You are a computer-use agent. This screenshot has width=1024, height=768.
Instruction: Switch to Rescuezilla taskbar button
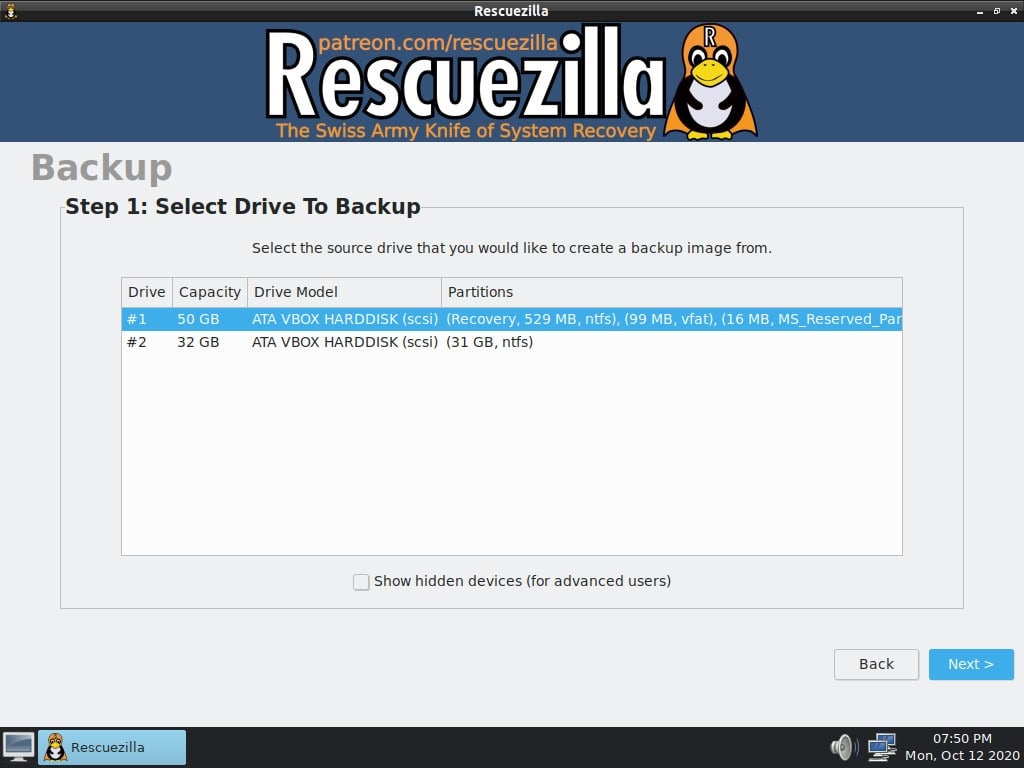[112, 747]
